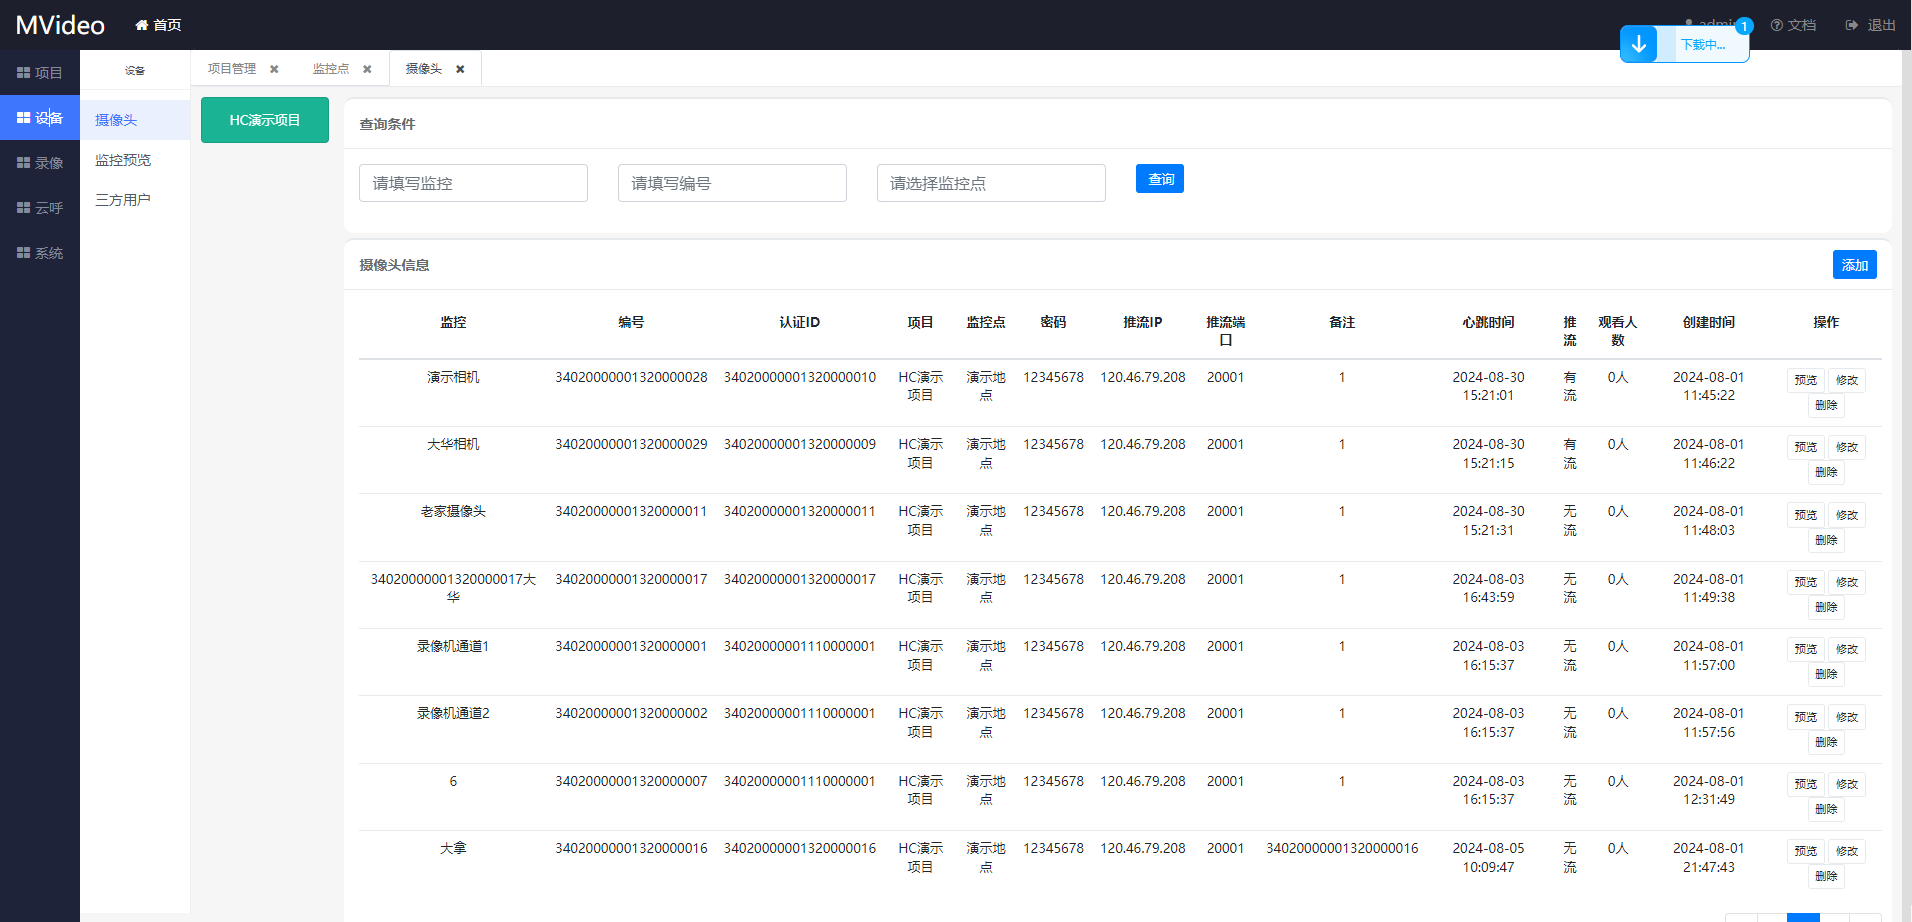Screen dimensions: 1912x922
Task: Go to 首页 home link
Action: coord(158,25)
